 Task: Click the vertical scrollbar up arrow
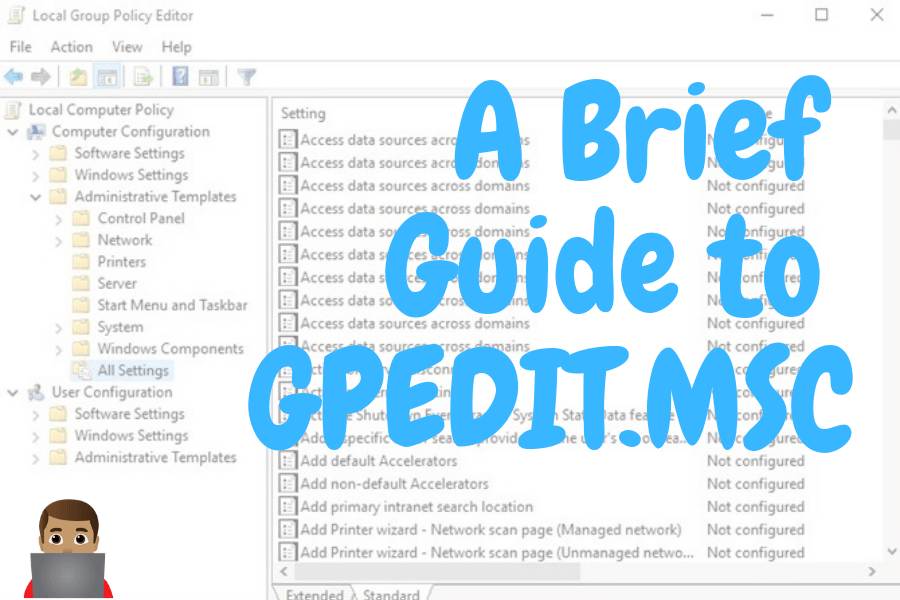891,110
